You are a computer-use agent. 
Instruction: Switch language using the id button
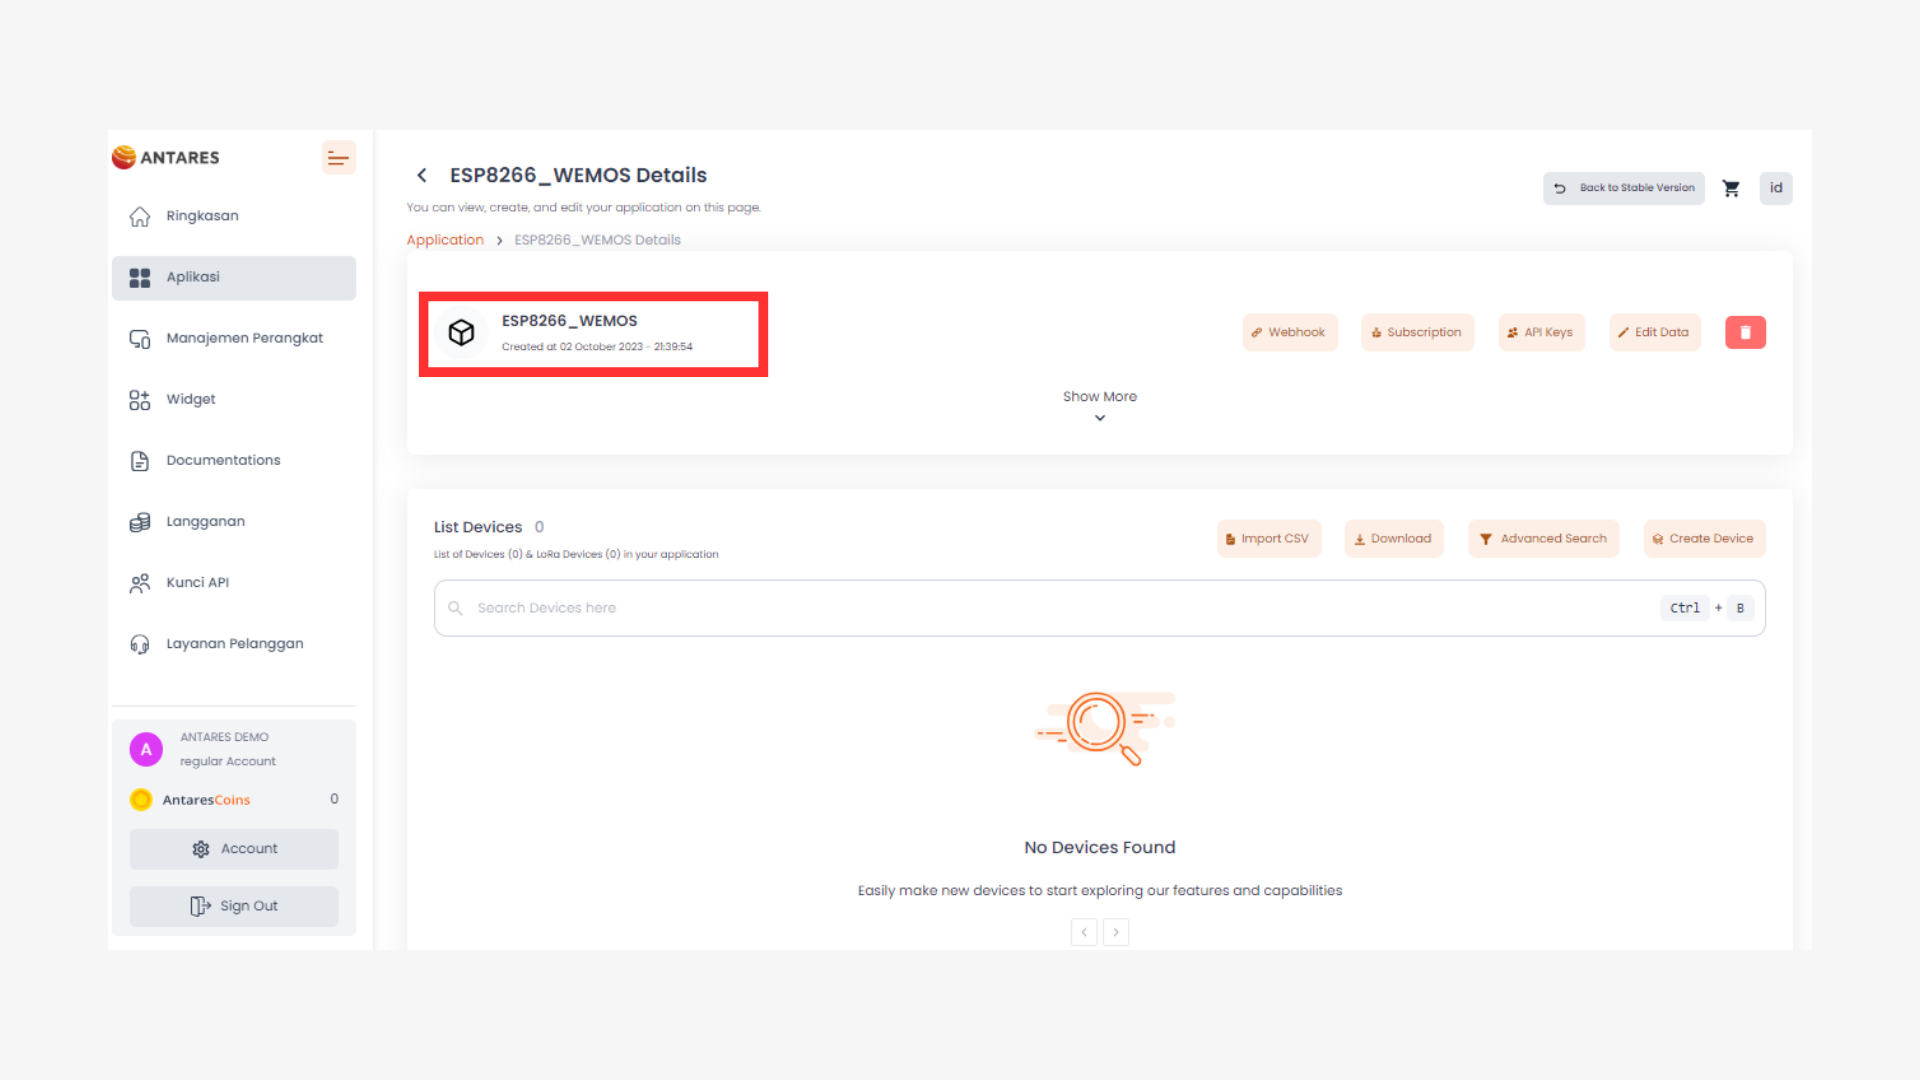point(1776,188)
